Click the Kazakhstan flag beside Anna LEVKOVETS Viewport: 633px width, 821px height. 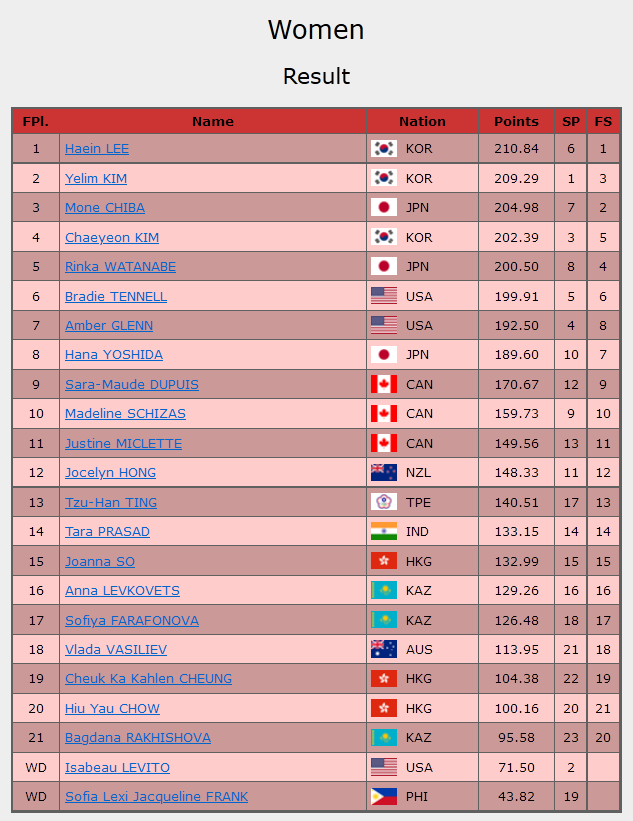pos(383,591)
